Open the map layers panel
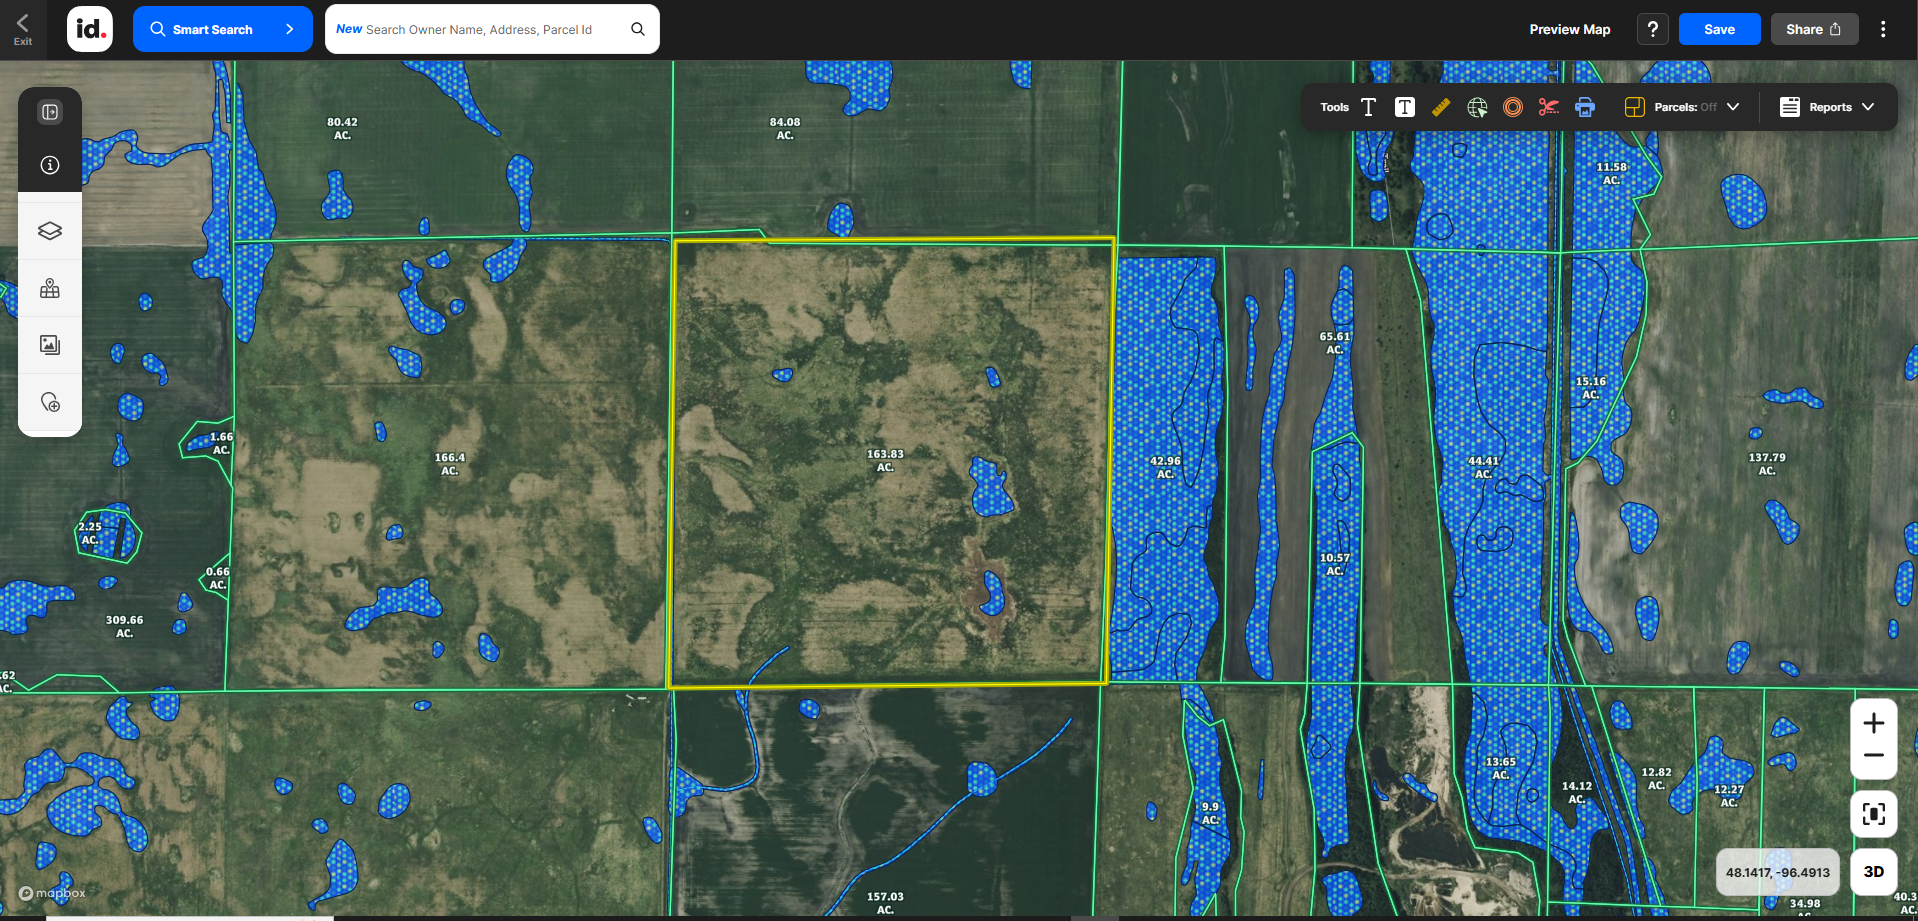The height and width of the screenshot is (921, 1918). (50, 231)
